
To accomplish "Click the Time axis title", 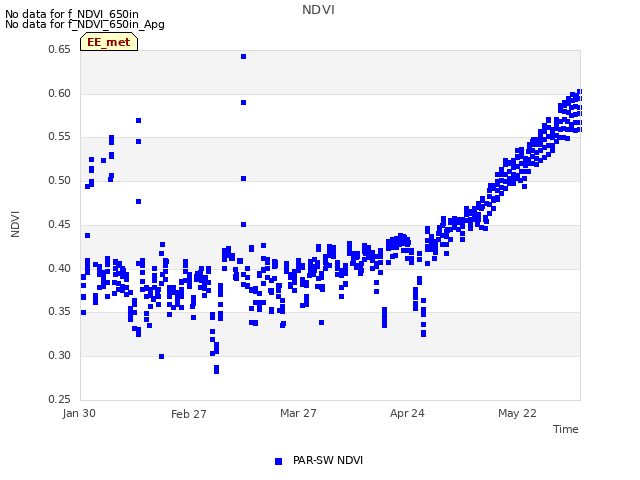I will coord(566,429).
